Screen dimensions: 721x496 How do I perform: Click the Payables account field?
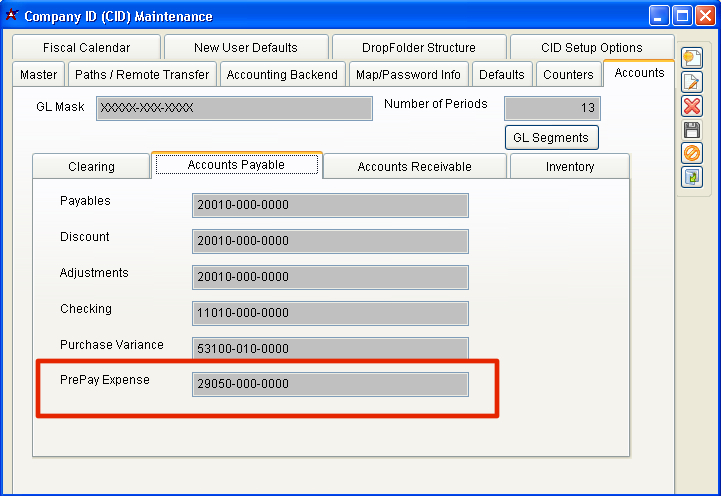pos(330,205)
